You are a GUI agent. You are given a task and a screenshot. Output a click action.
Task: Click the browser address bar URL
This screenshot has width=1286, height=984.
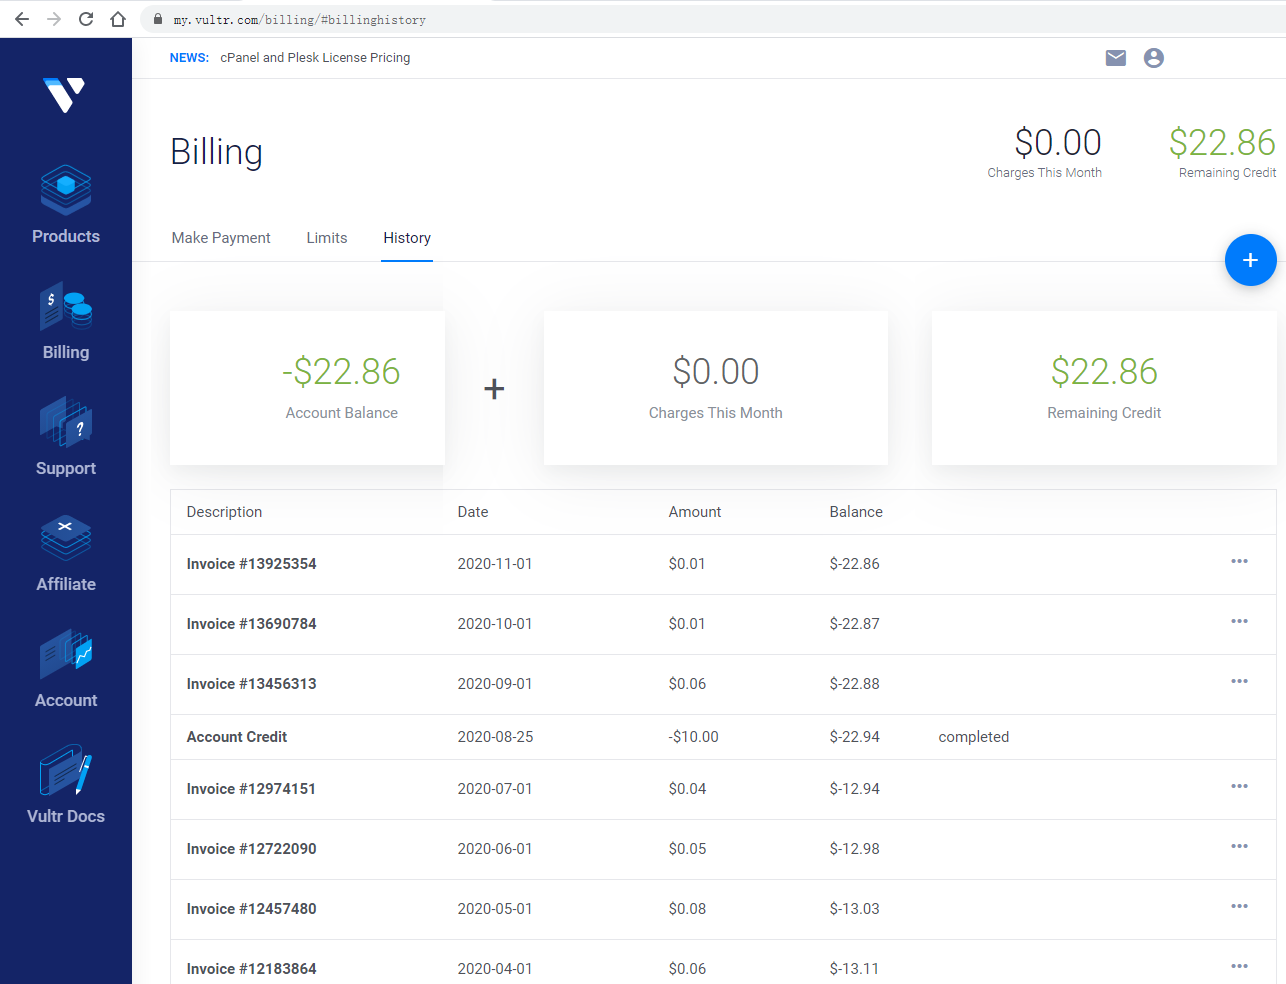pos(300,20)
